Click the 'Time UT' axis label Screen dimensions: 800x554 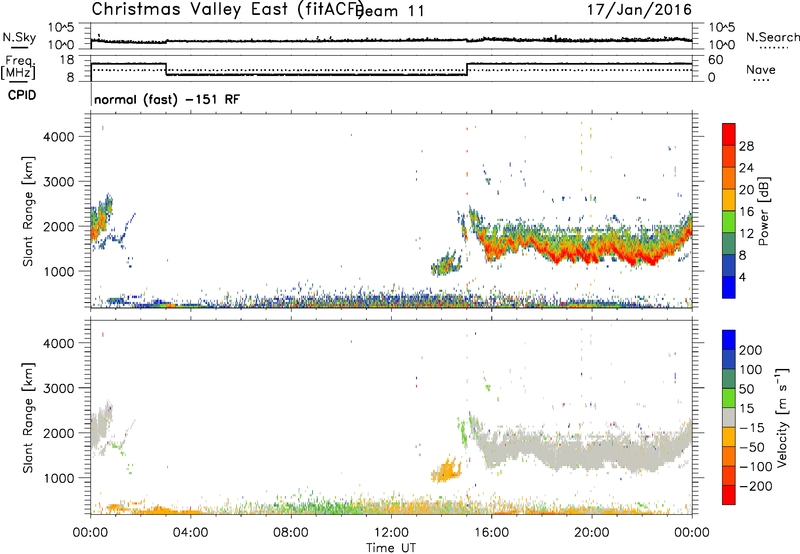[x=391, y=548]
